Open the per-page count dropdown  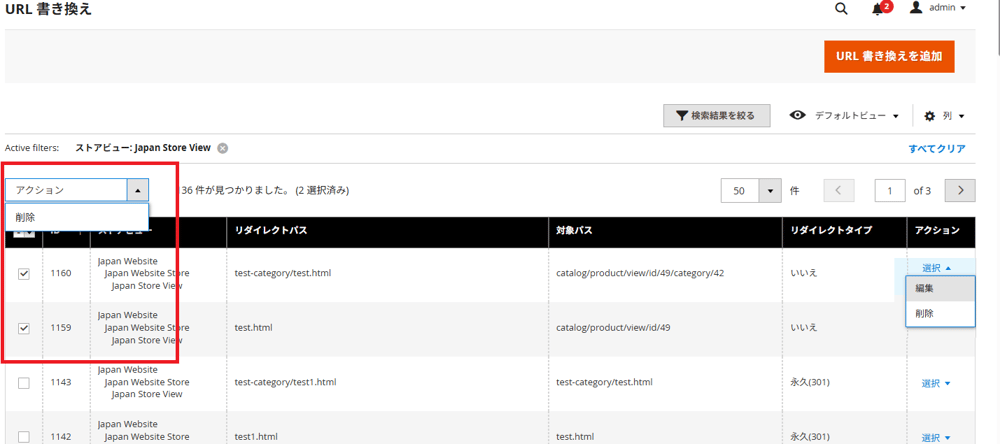coord(770,190)
